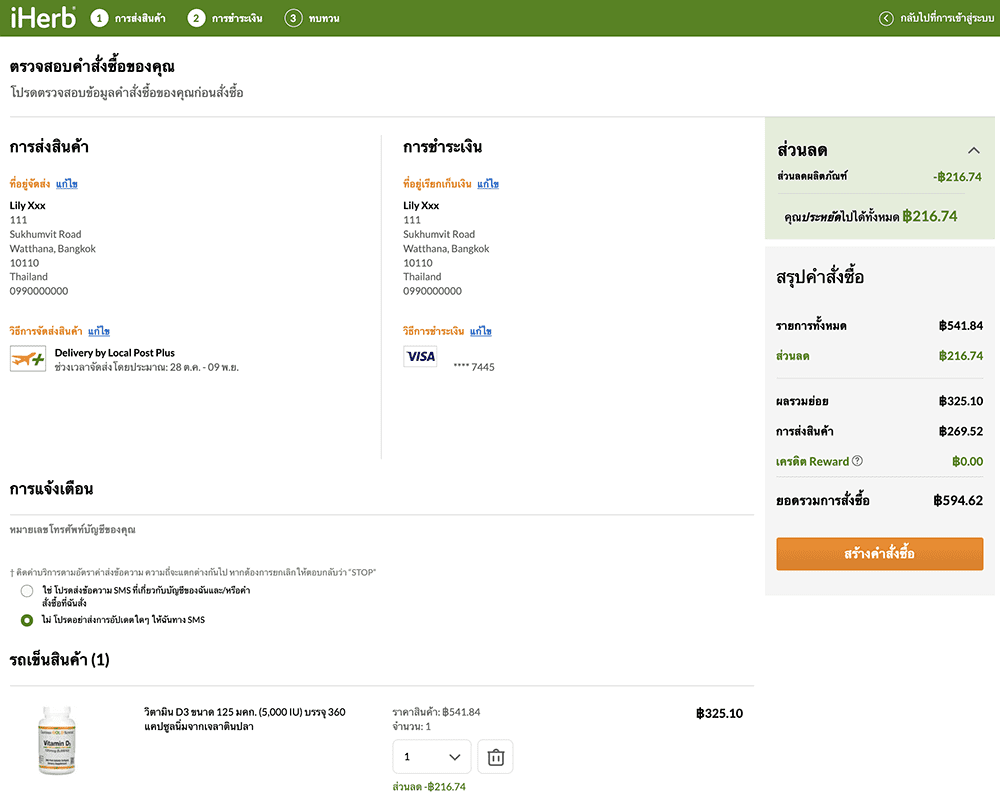The image size is (1000, 804).
Task: Edit the billing address link
Action: tap(488, 184)
